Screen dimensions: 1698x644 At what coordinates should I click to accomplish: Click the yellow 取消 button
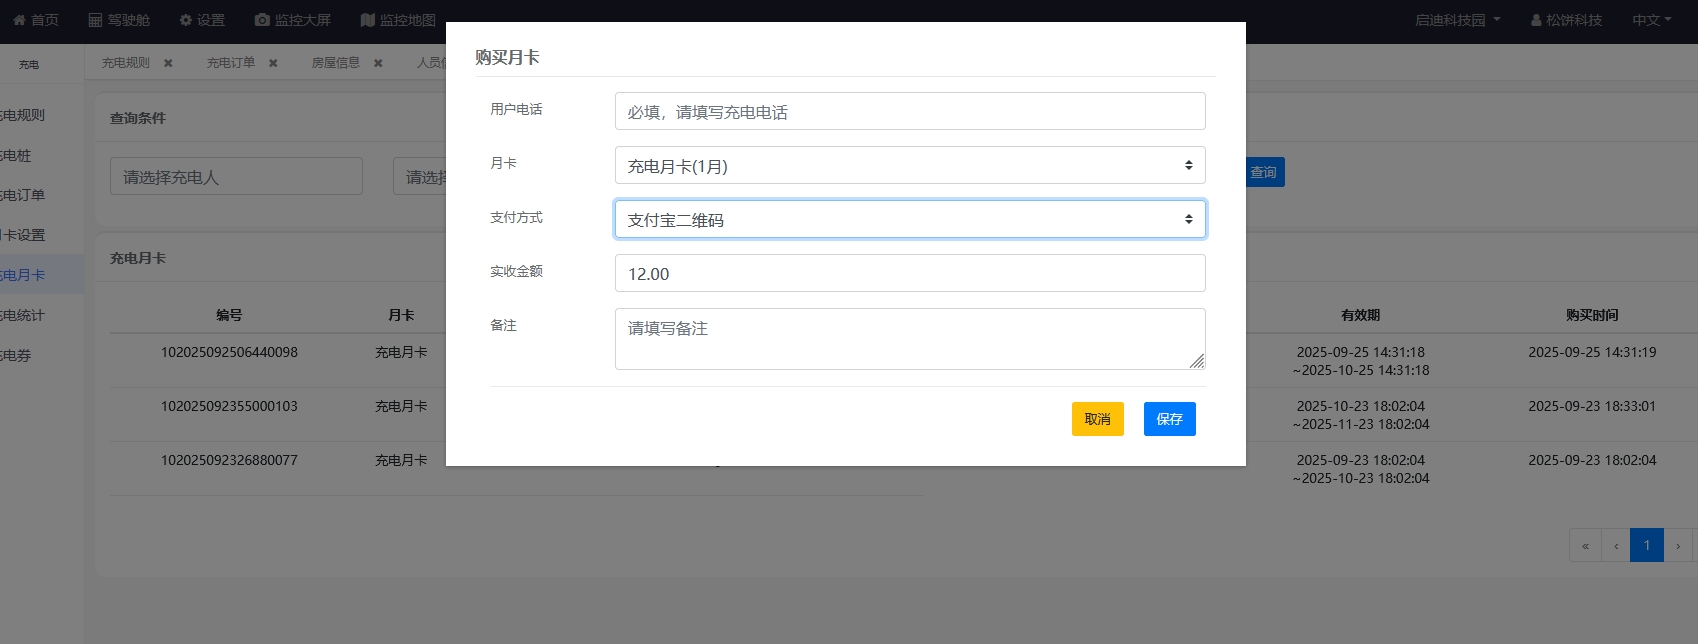pyautogui.click(x=1097, y=419)
